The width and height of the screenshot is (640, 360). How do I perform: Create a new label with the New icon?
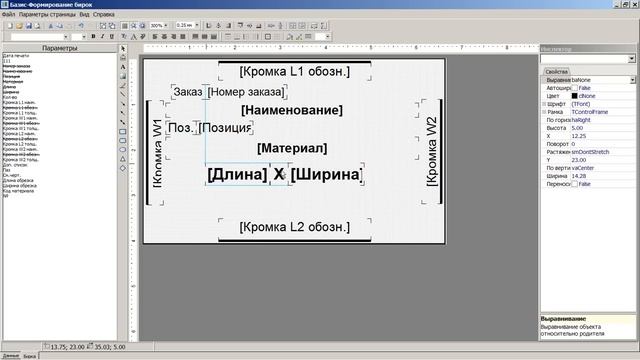pos(10,26)
